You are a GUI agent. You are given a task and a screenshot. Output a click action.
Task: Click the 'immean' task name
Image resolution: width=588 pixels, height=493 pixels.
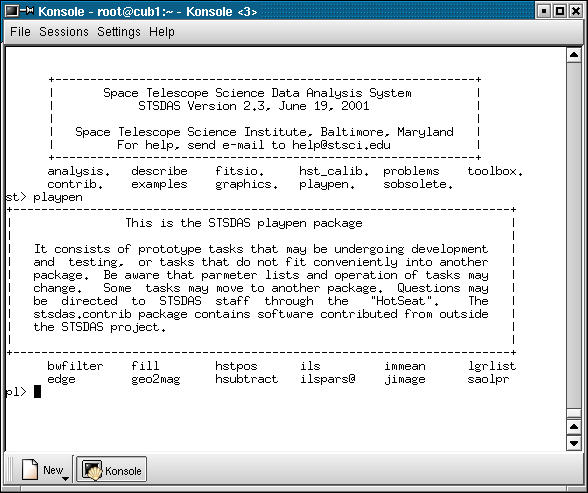coord(405,366)
